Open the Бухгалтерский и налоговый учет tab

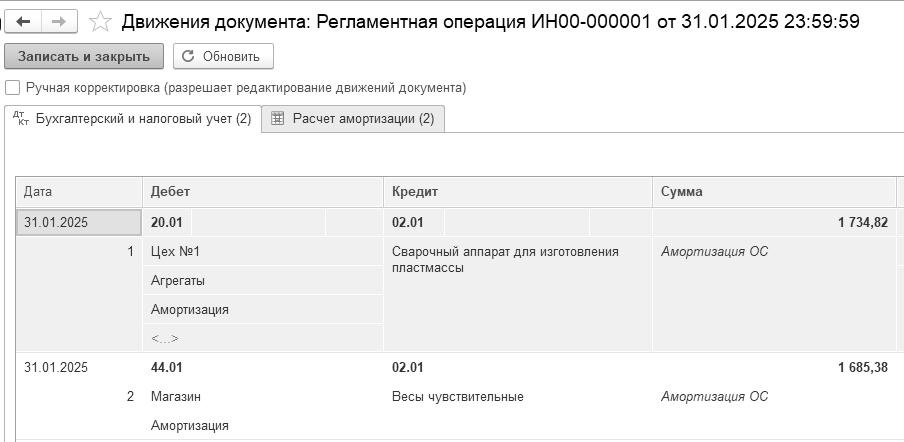point(133,119)
